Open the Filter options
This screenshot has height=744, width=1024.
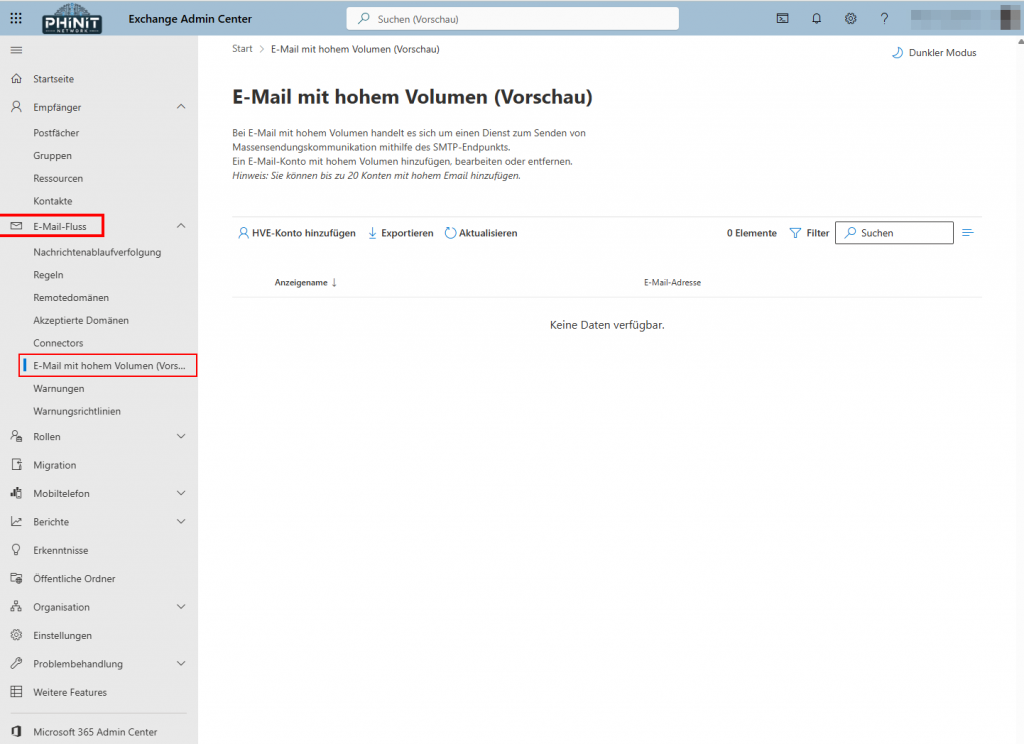[809, 232]
